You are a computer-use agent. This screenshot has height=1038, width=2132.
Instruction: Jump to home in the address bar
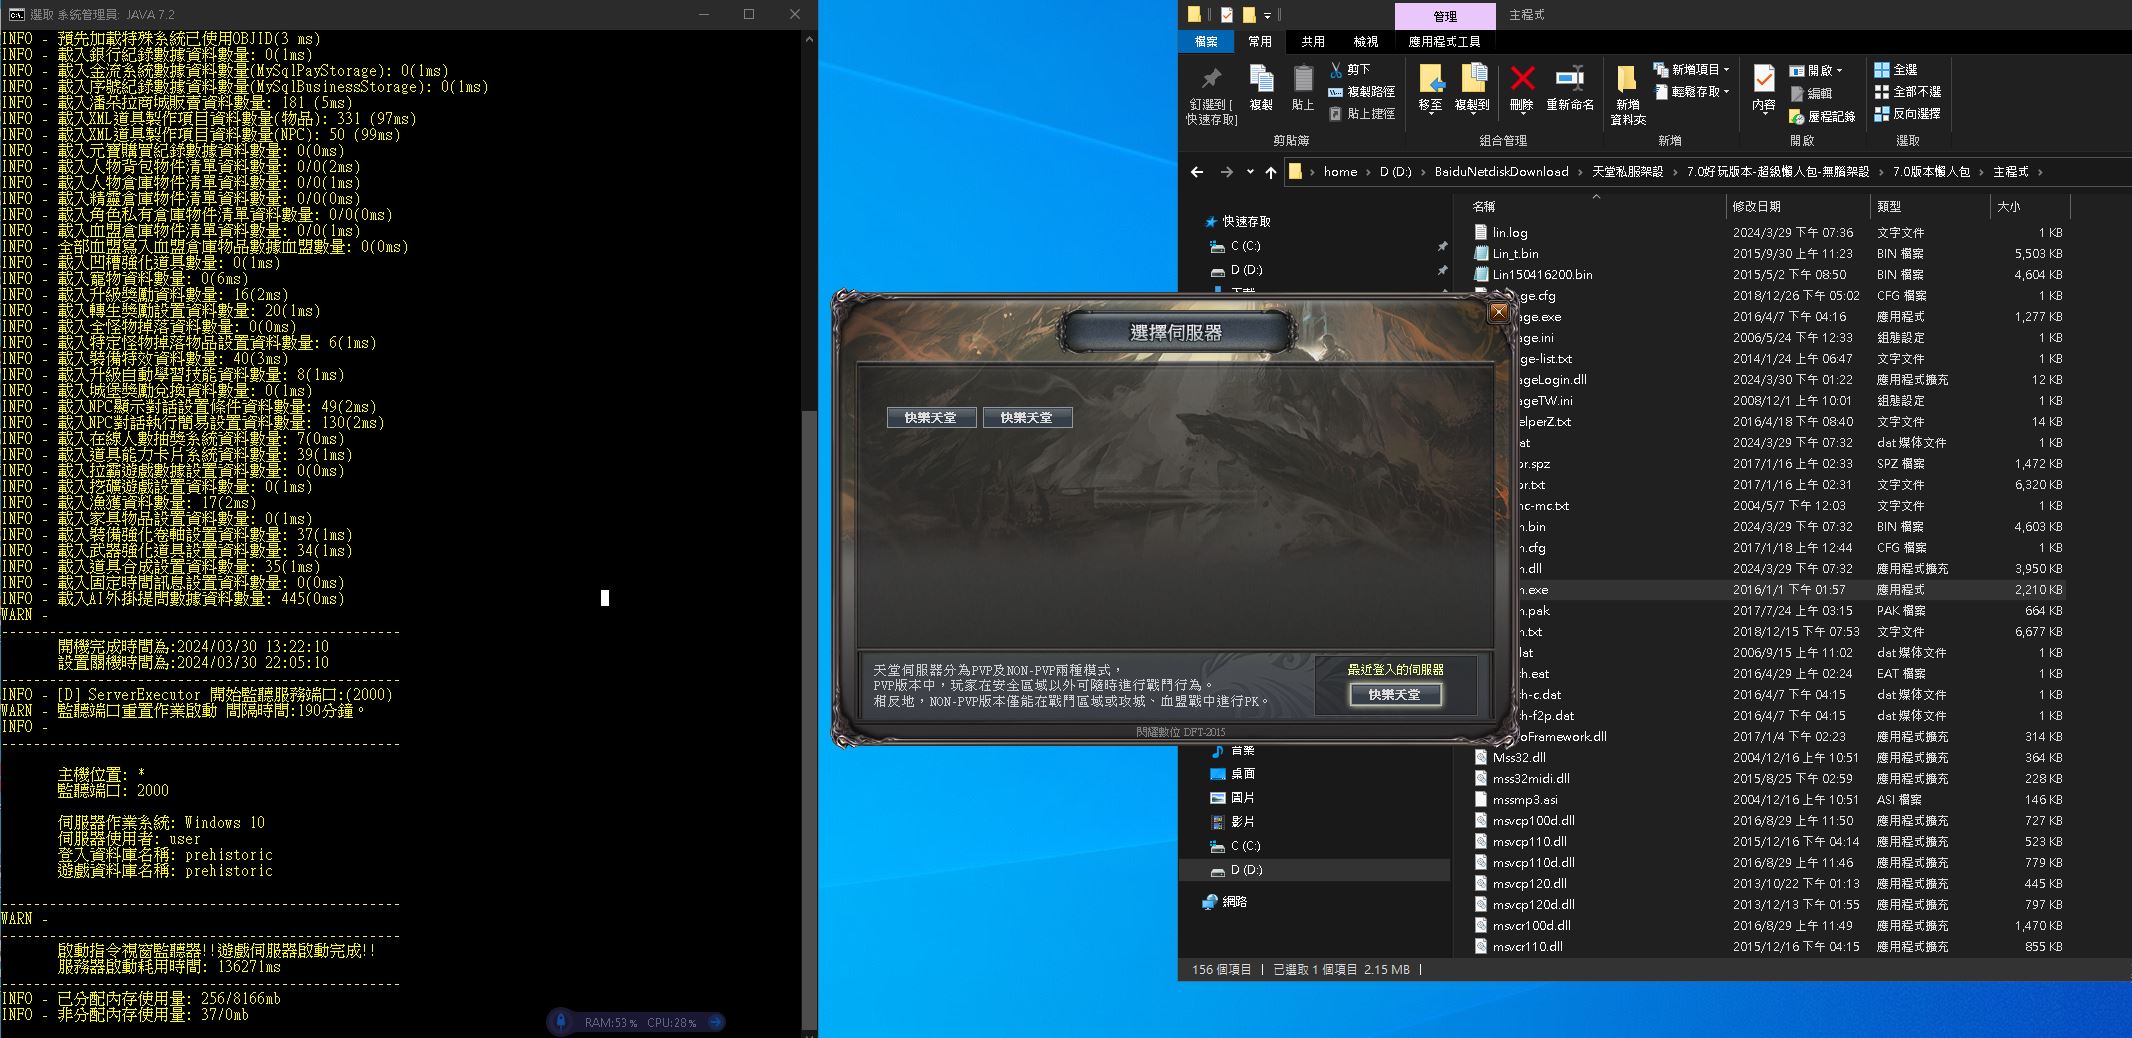tap(1340, 172)
